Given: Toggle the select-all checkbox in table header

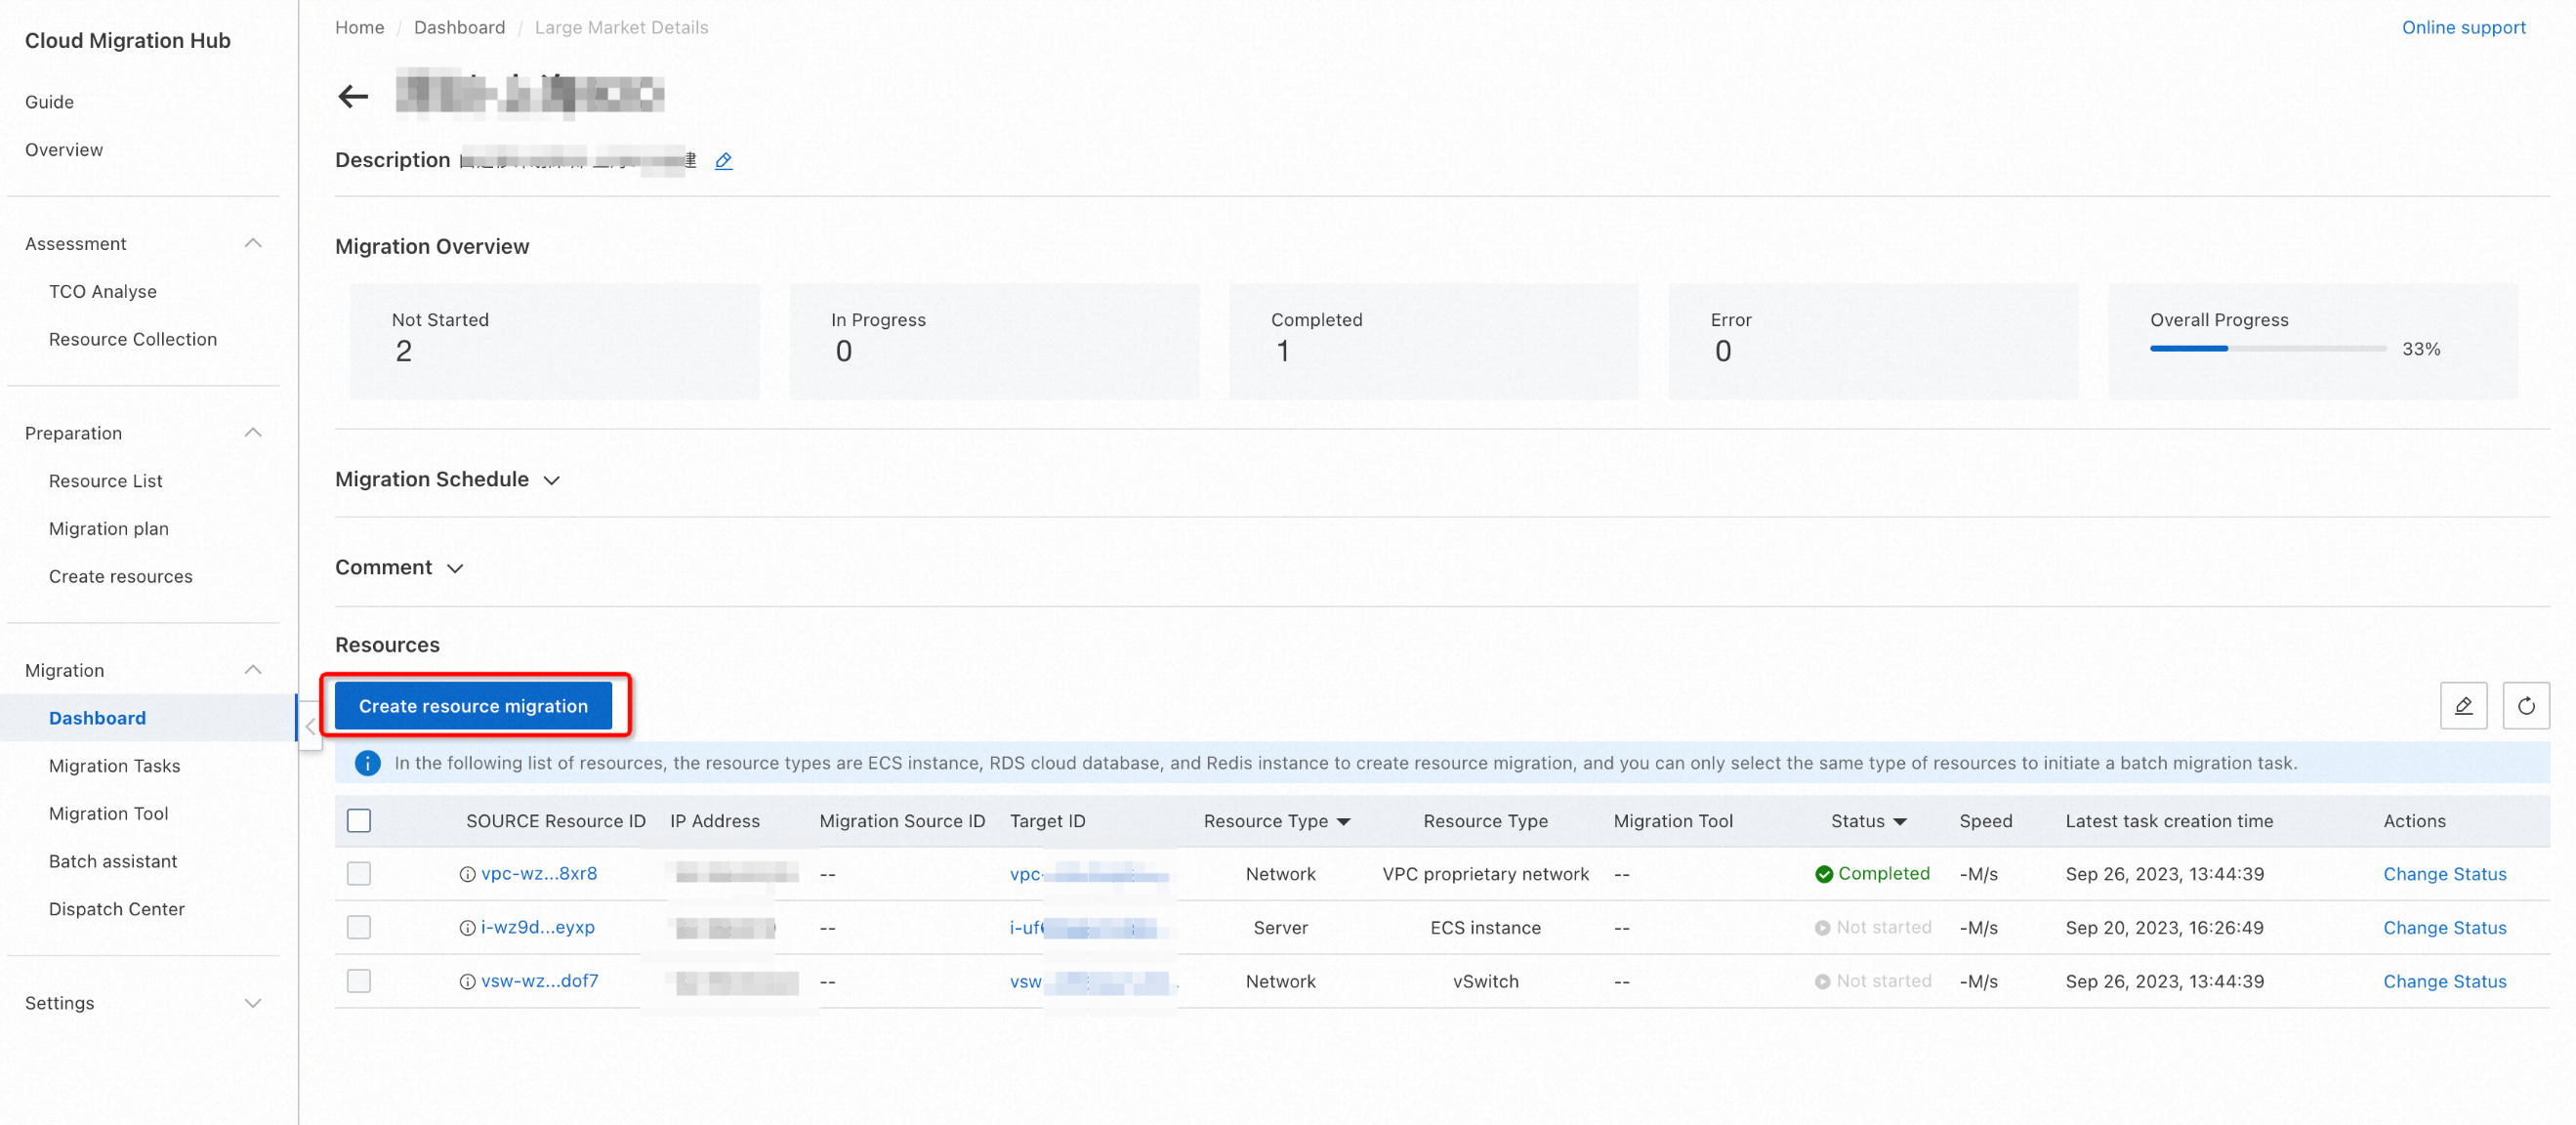Looking at the screenshot, I should [x=359, y=821].
